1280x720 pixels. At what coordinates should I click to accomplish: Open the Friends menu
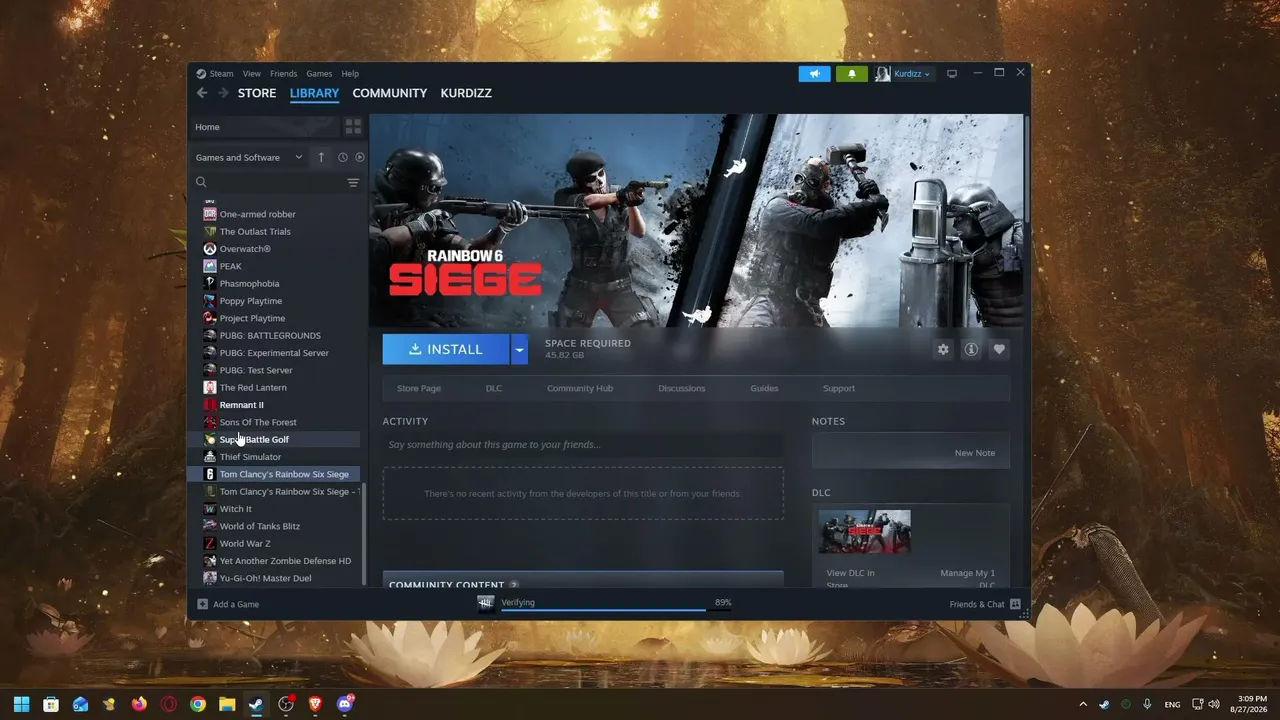(x=284, y=74)
